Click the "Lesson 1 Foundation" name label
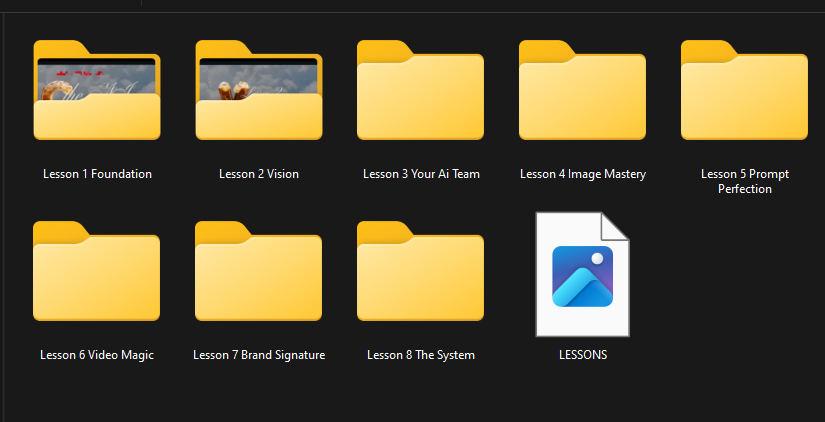The image size is (825, 422). click(x=97, y=174)
